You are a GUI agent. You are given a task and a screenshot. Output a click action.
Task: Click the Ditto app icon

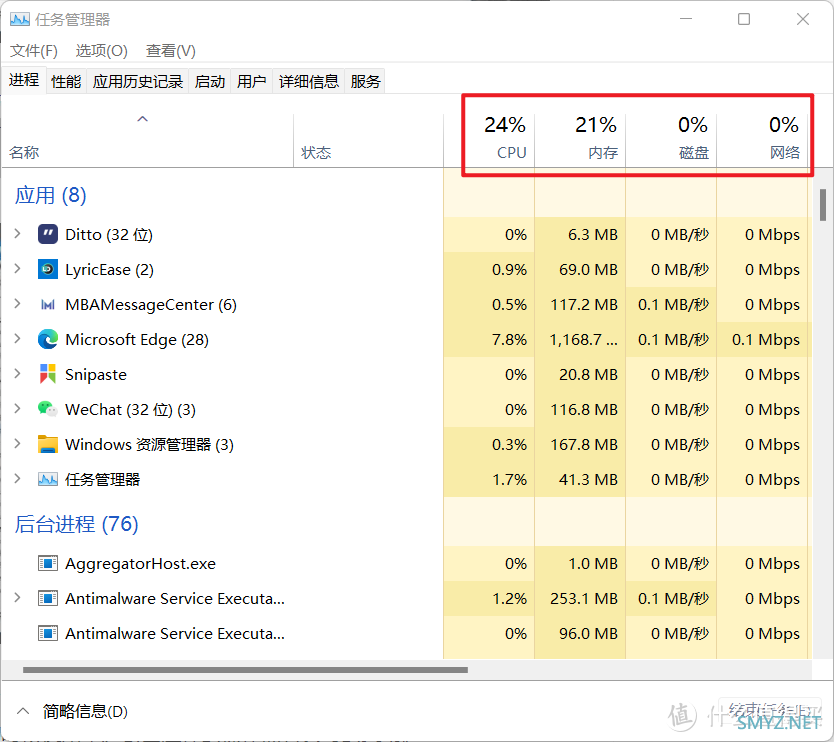pos(48,234)
